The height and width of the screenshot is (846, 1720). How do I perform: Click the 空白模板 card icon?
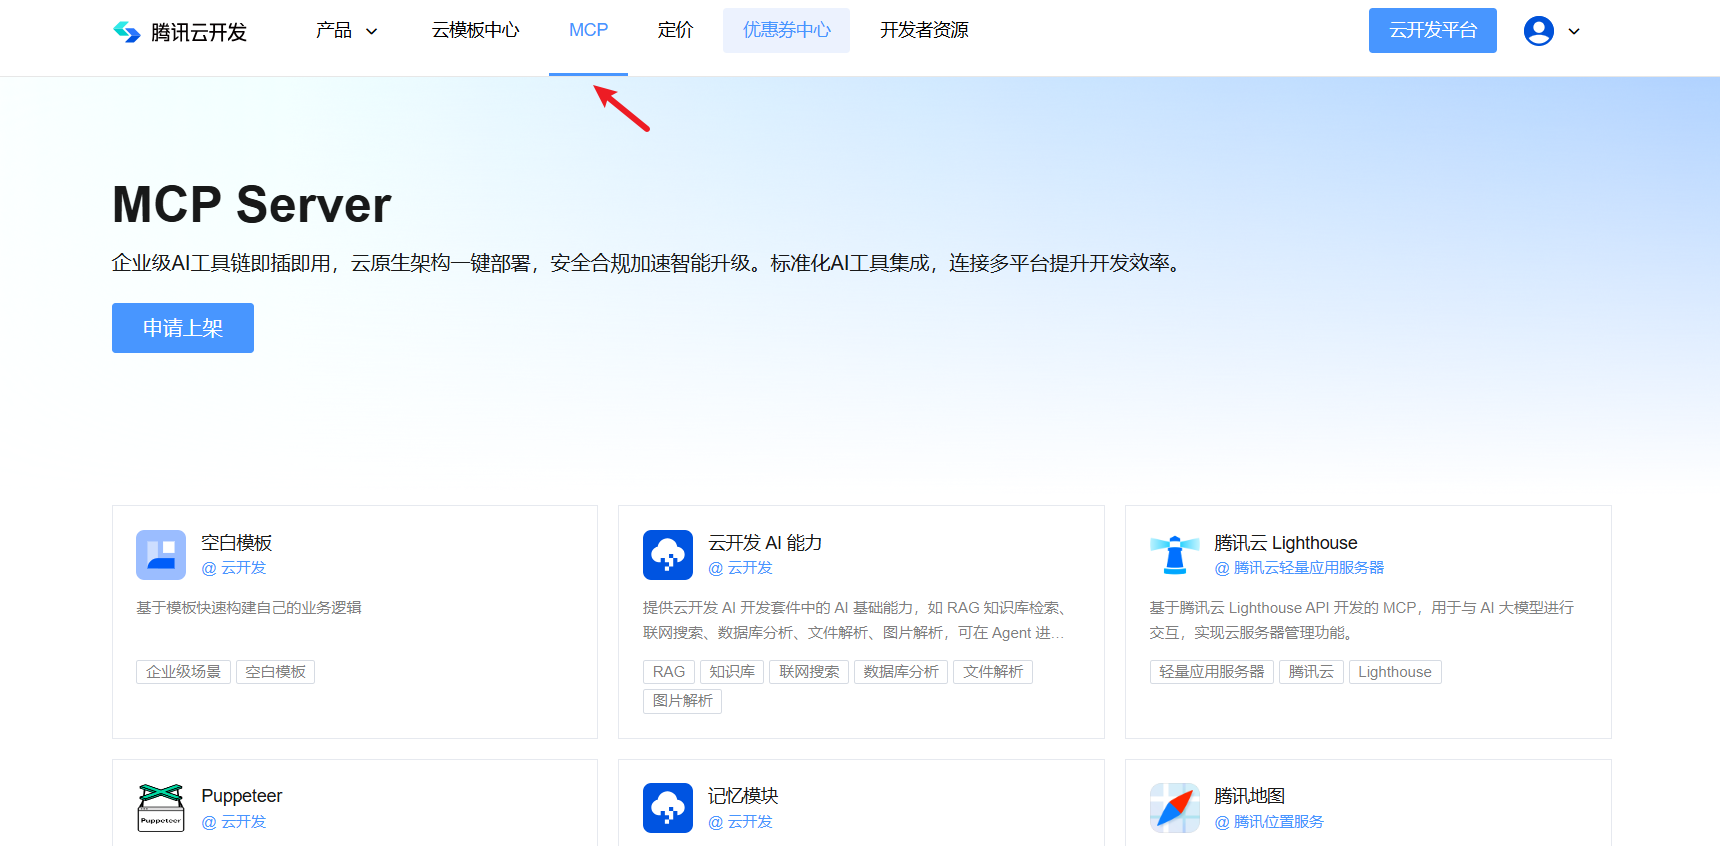[161, 555]
